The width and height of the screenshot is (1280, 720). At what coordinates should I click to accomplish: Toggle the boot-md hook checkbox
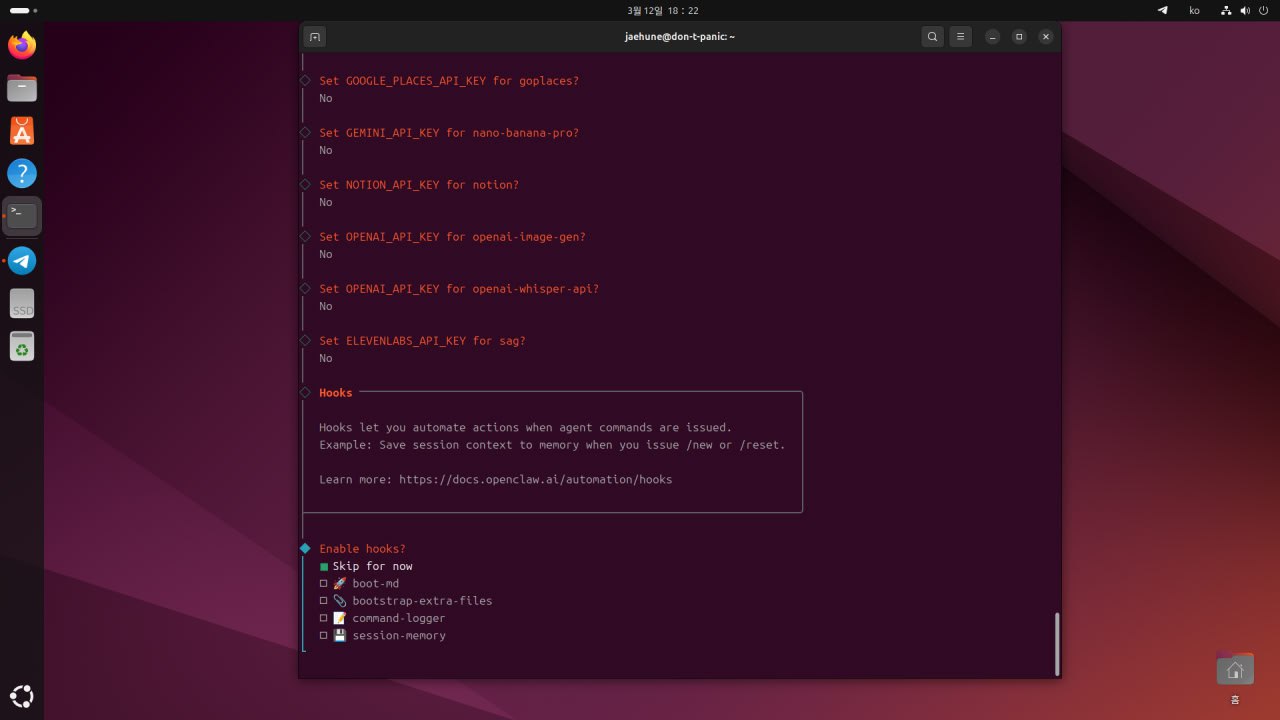324,584
